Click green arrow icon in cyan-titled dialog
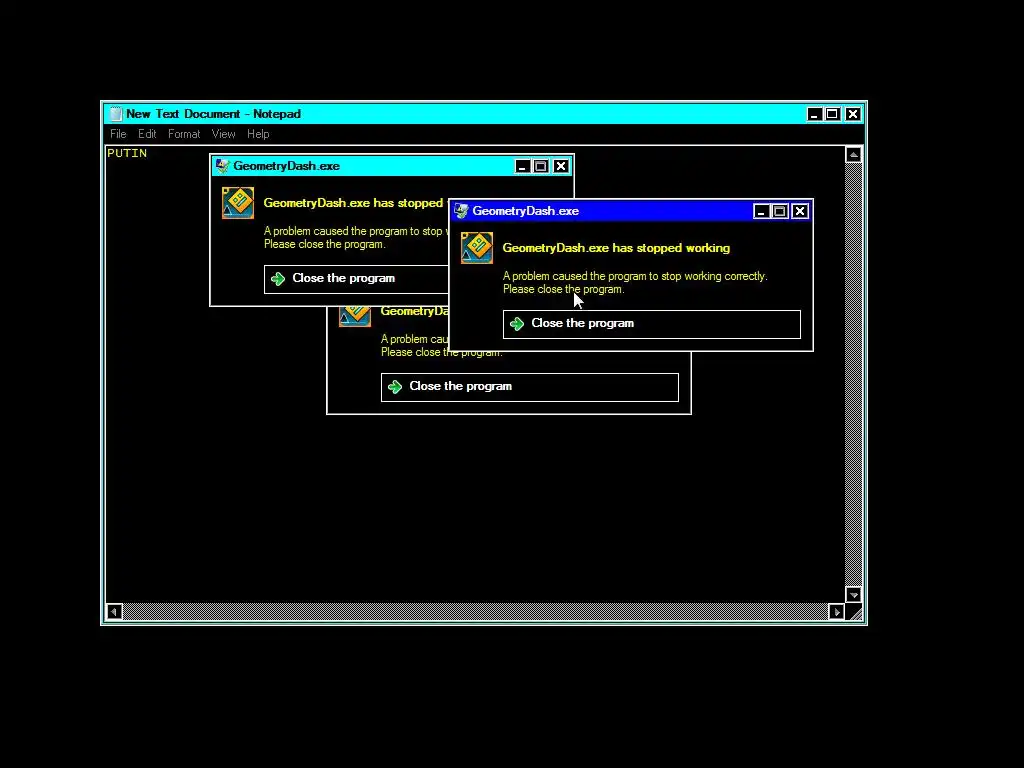 [x=278, y=279]
